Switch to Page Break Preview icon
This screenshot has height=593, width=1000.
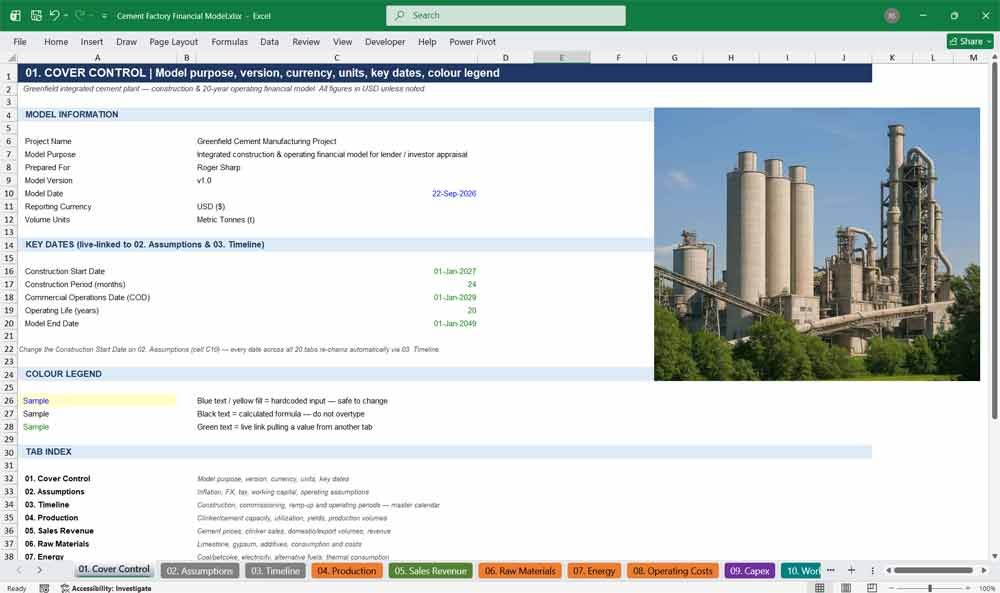pos(872,588)
